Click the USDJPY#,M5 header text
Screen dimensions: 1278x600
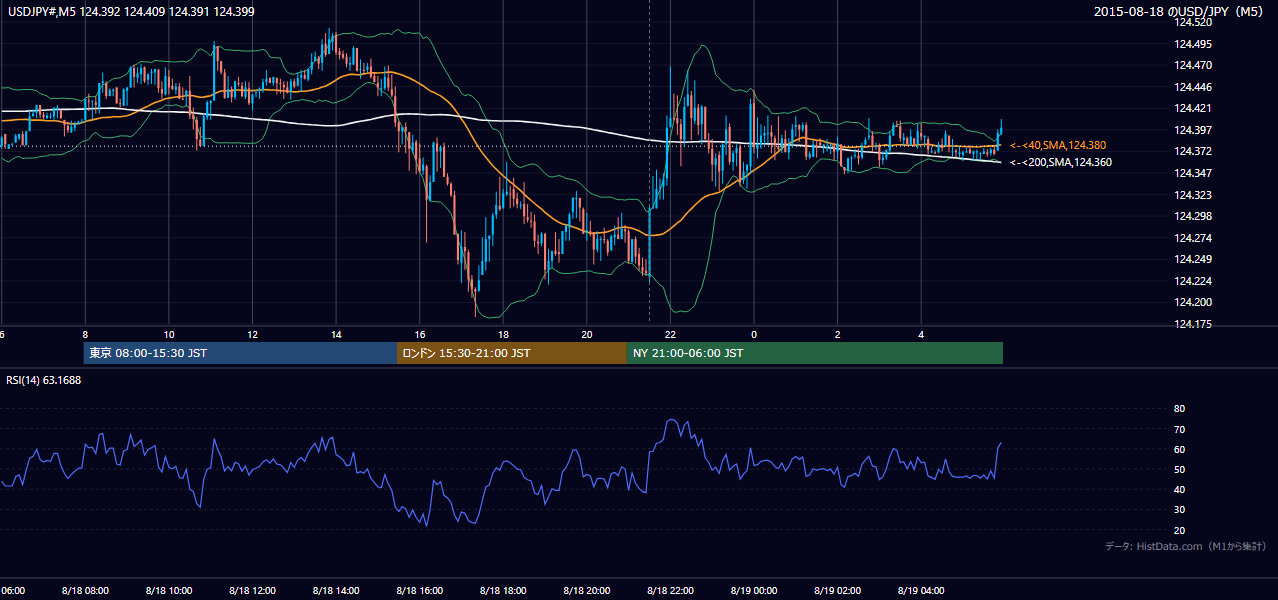coord(130,12)
